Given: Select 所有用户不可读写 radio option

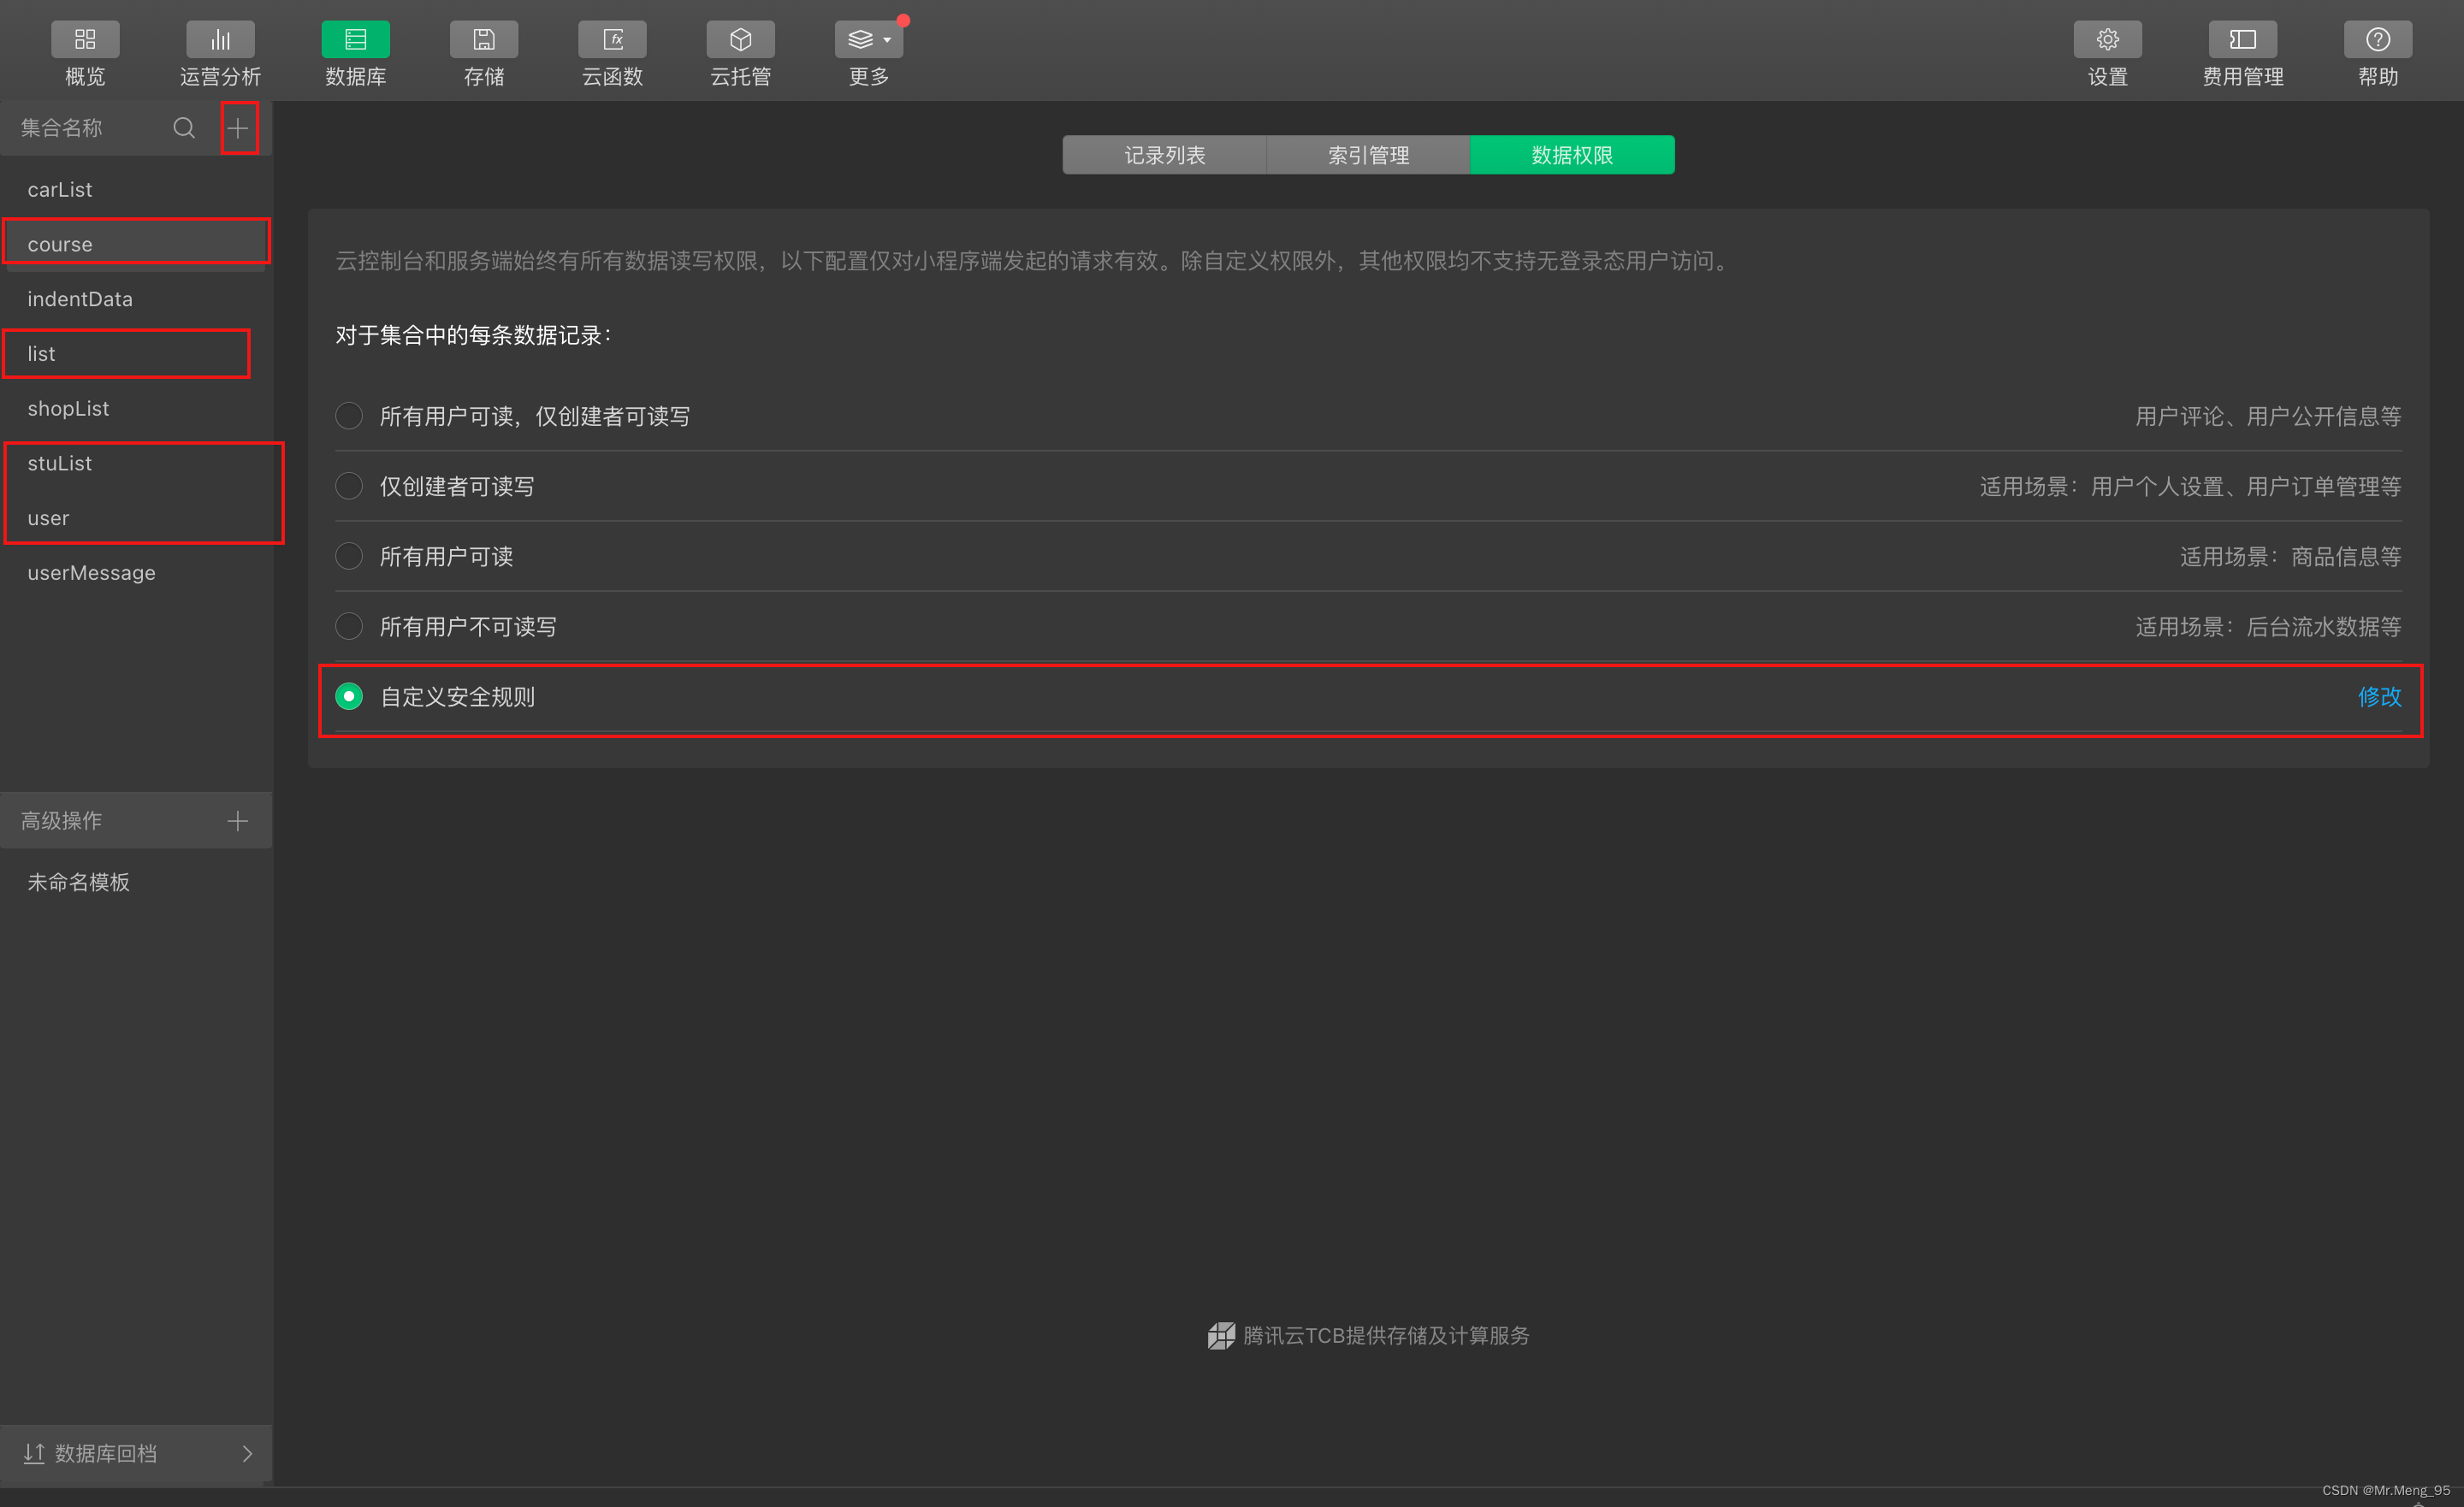Looking at the screenshot, I should (x=349, y=626).
